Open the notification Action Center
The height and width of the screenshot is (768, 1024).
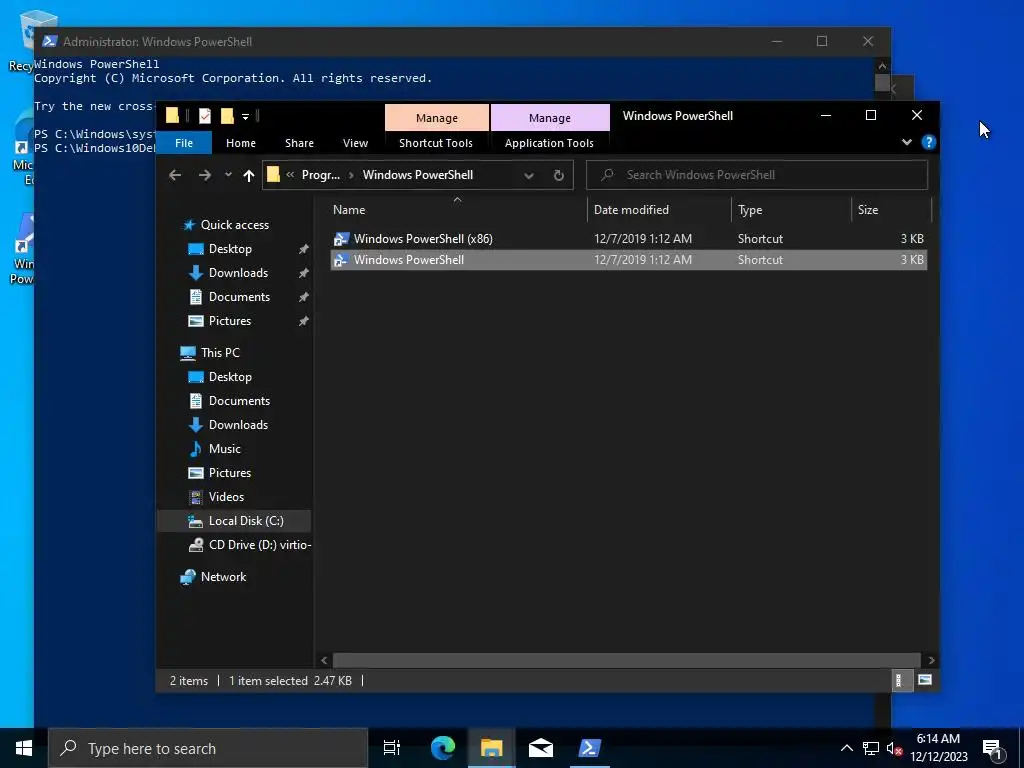(993, 750)
